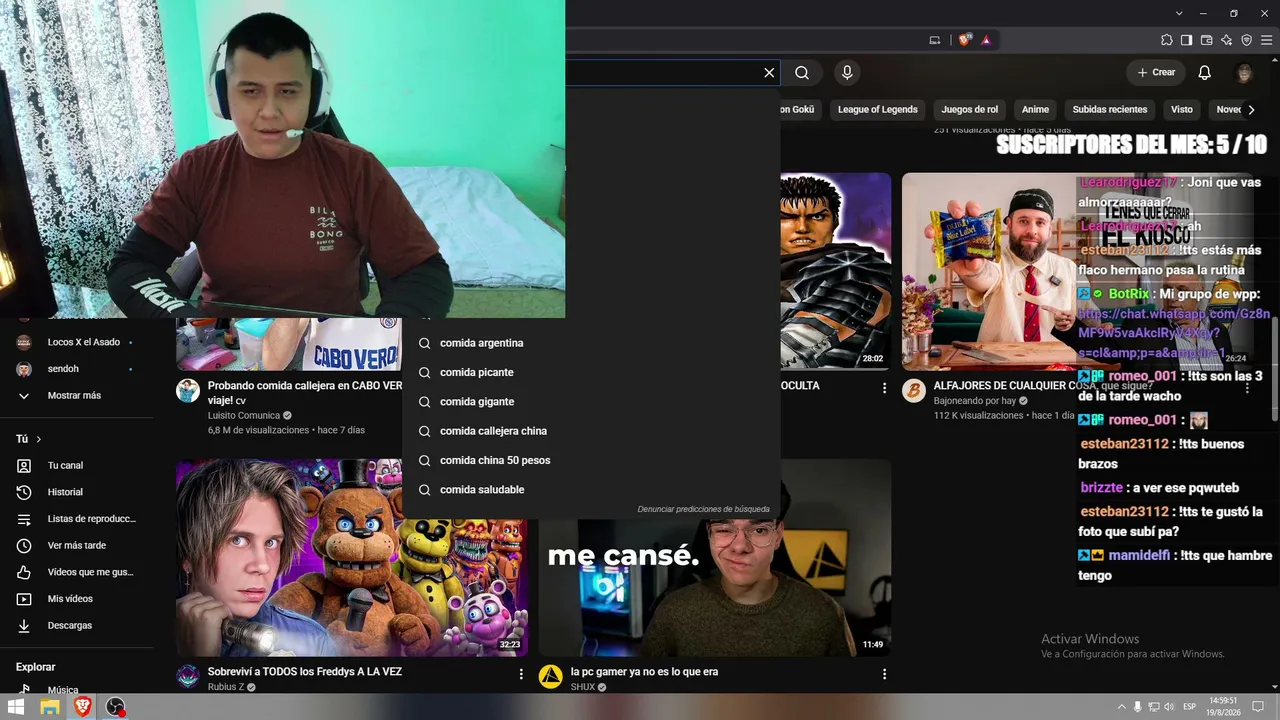Choose suggestion 'comida china 50 pesos'
1280x720 pixels.
point(591,460)
